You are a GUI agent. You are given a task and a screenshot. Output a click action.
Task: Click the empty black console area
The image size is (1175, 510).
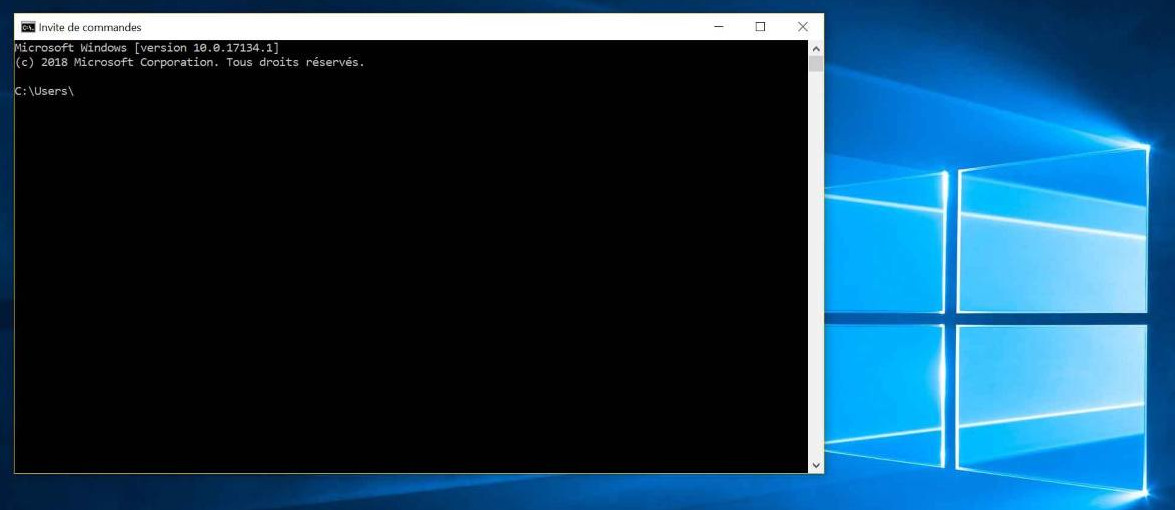(x=400, y=280)
